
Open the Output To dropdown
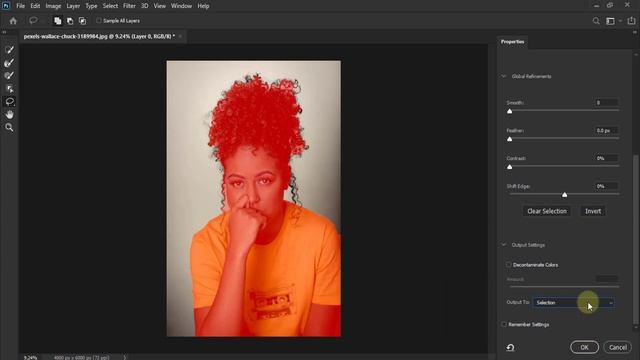[x=573, y=302]
